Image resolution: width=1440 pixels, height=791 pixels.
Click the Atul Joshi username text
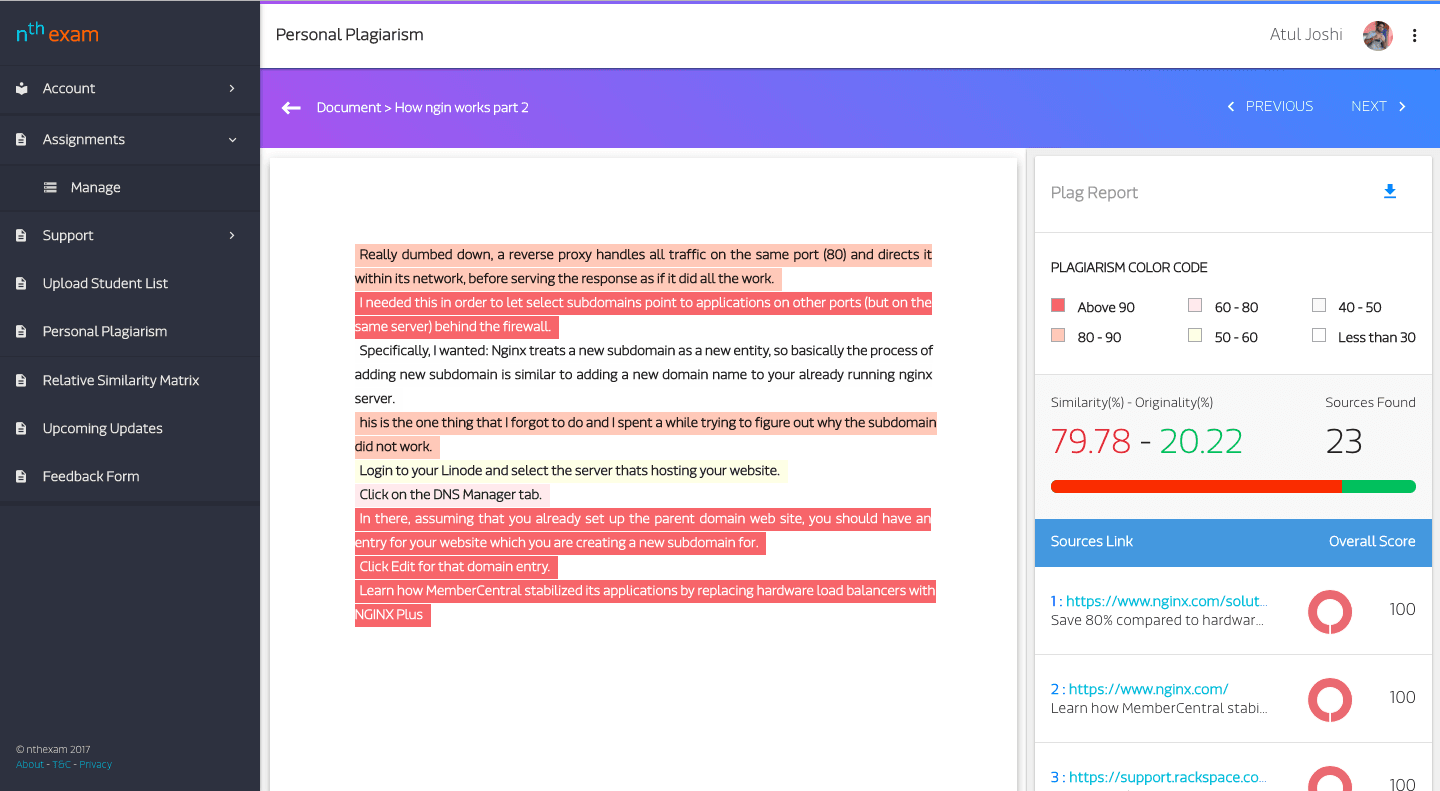[x=1306, y=35]
